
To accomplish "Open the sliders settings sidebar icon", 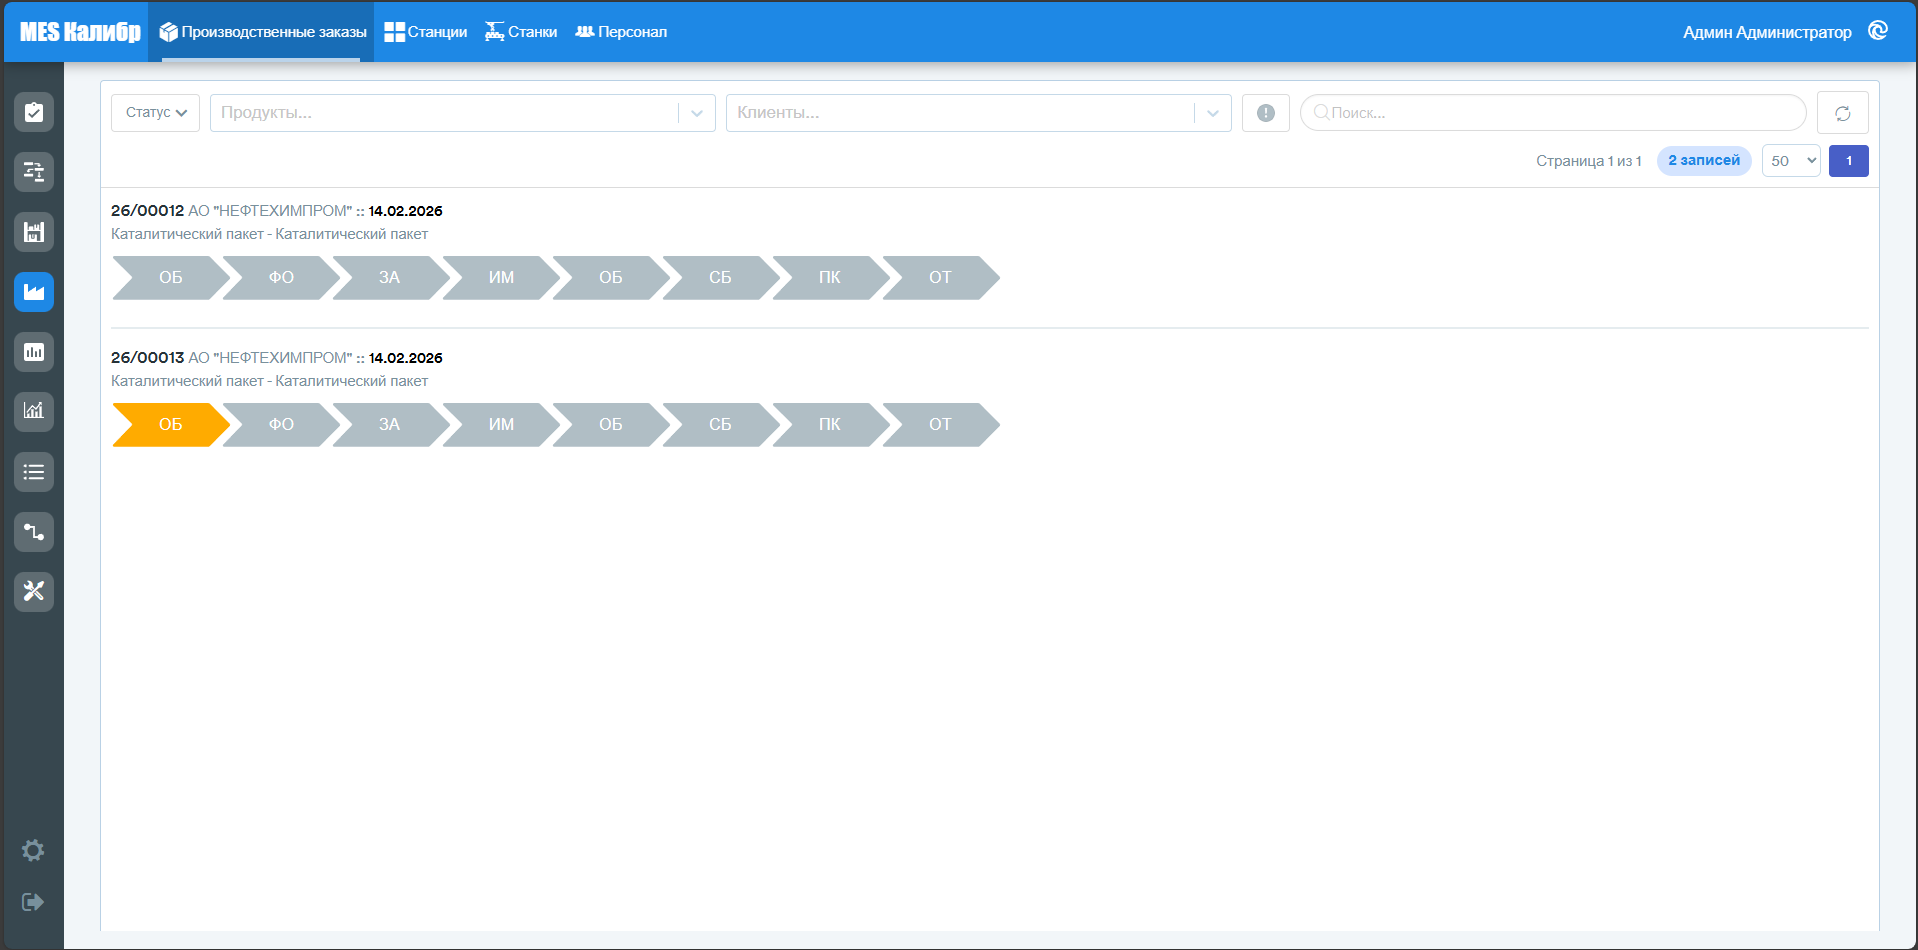I will click(34, 172).
